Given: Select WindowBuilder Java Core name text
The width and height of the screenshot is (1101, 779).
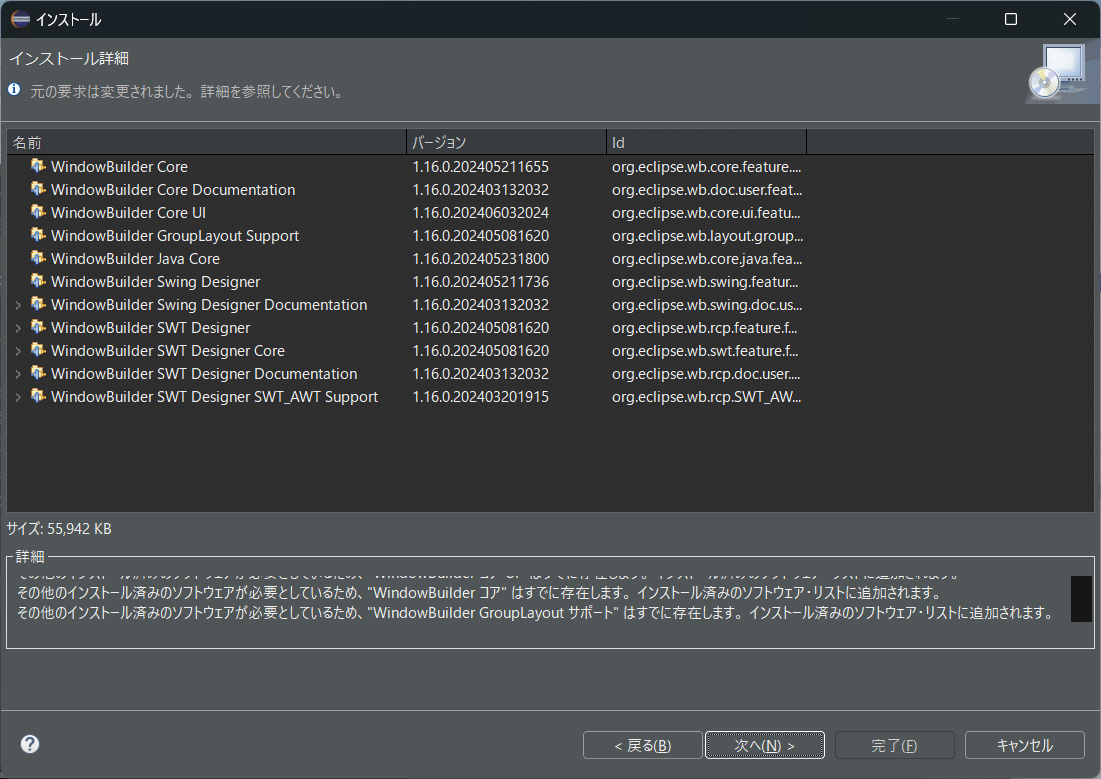Looking at the screenshot, I should click(135, 258).
